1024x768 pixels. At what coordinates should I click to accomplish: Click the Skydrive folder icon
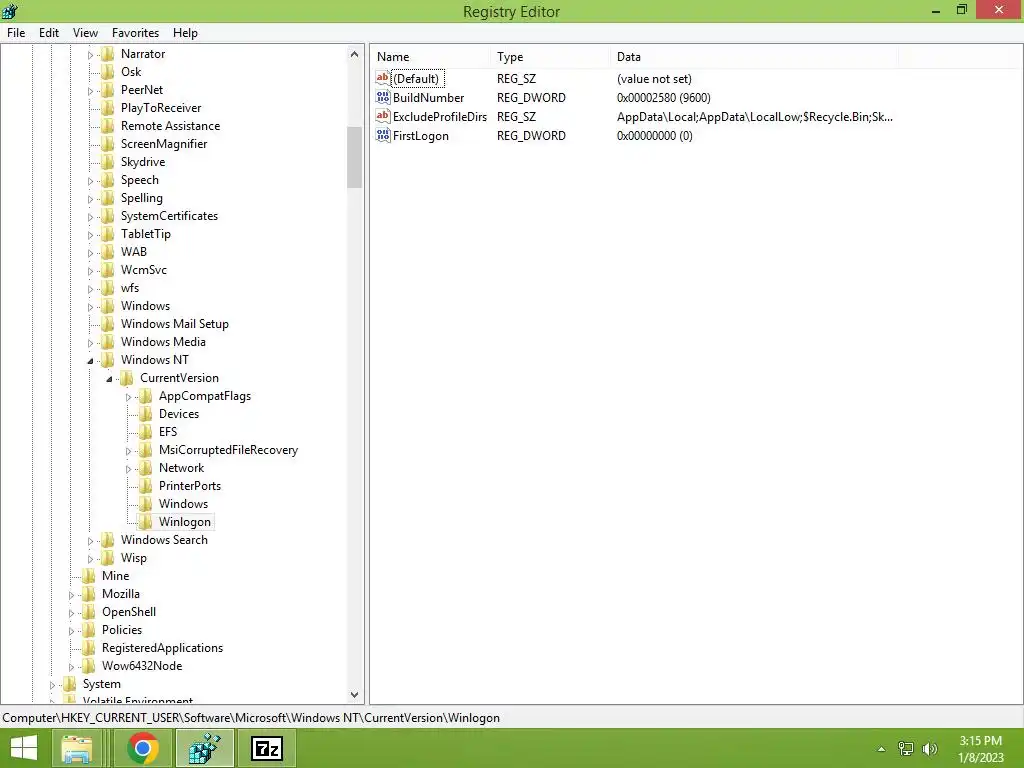pos(108,162)
